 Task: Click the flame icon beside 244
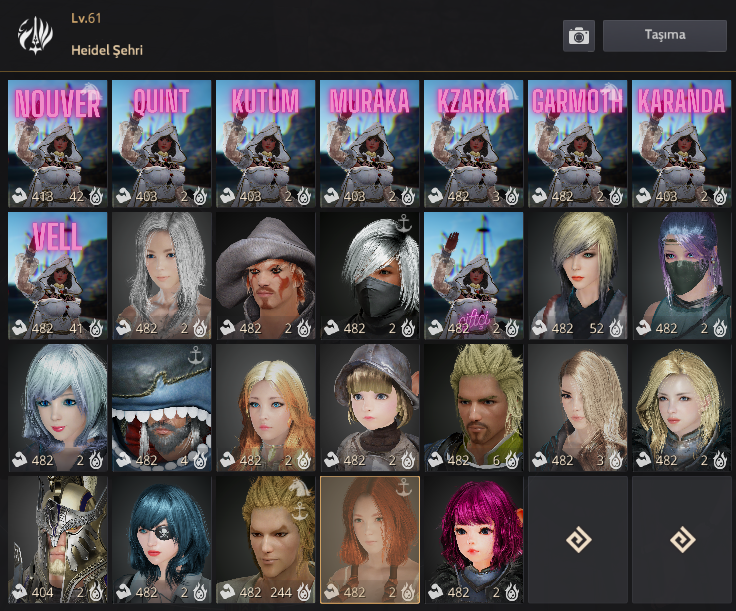[304, 592]
